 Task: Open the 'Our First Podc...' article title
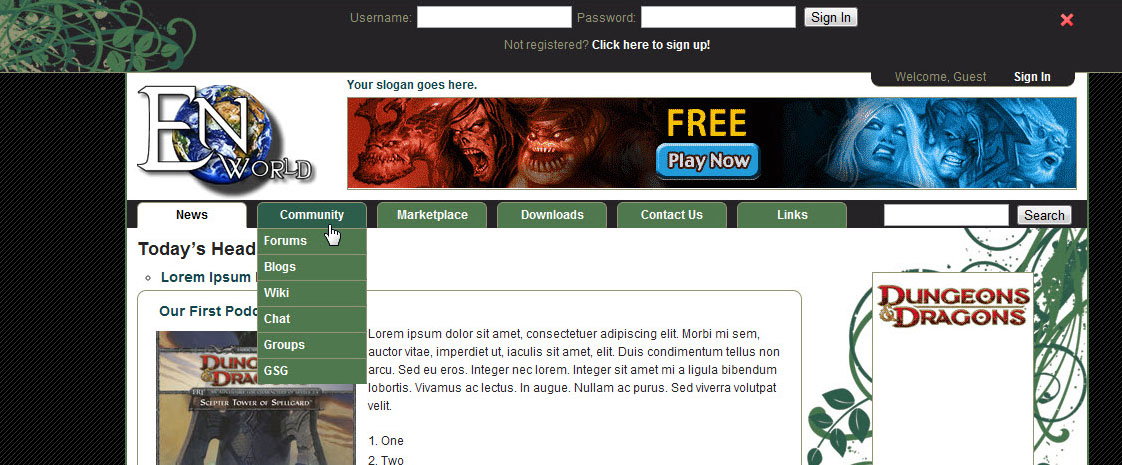click(x=208, y=311)
